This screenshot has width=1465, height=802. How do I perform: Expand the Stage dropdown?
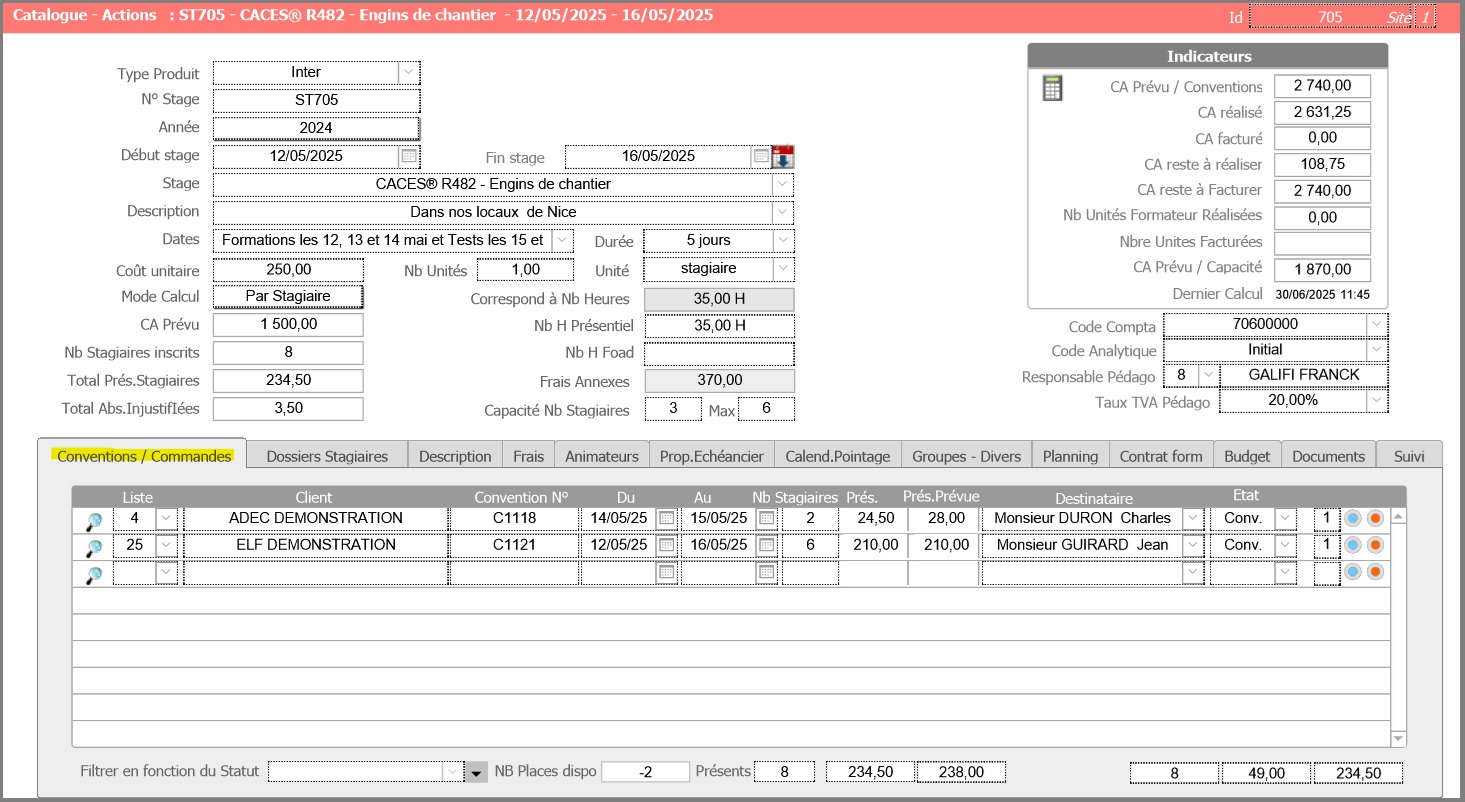click(x=782, y=184)
